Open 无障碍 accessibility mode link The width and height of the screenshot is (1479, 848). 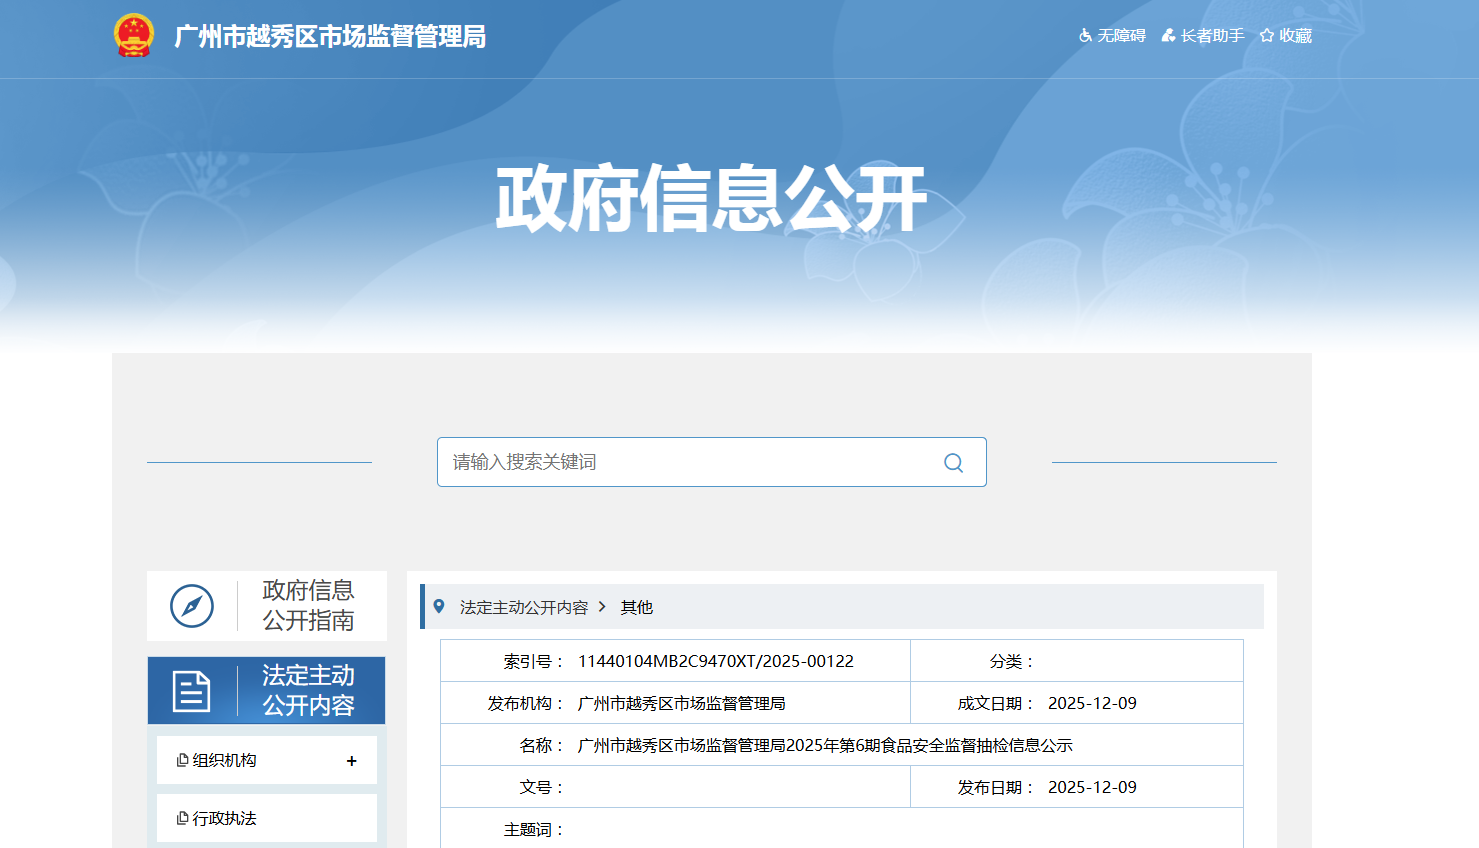tap(1121, 36)
